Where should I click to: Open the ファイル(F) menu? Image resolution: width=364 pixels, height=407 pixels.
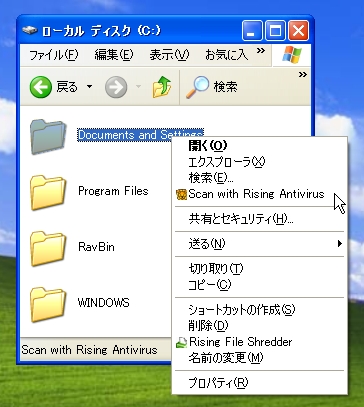coord(54,55)
